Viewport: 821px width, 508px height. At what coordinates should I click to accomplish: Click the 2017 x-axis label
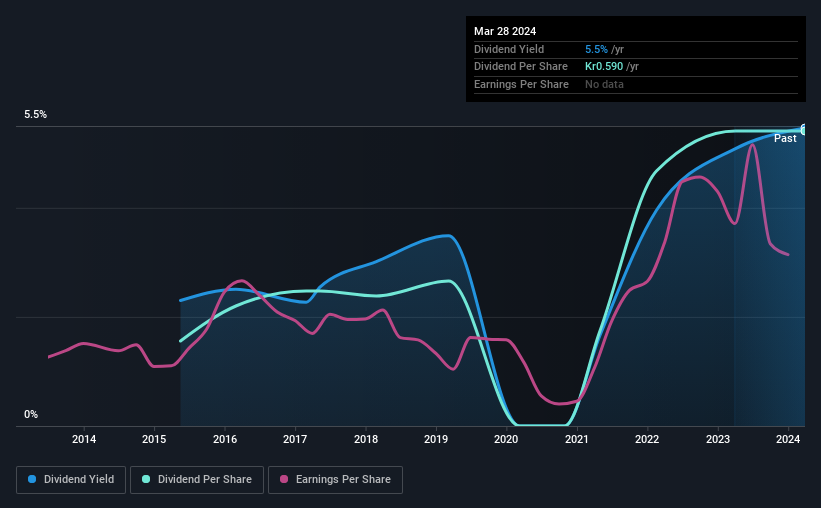click(295, 439)
